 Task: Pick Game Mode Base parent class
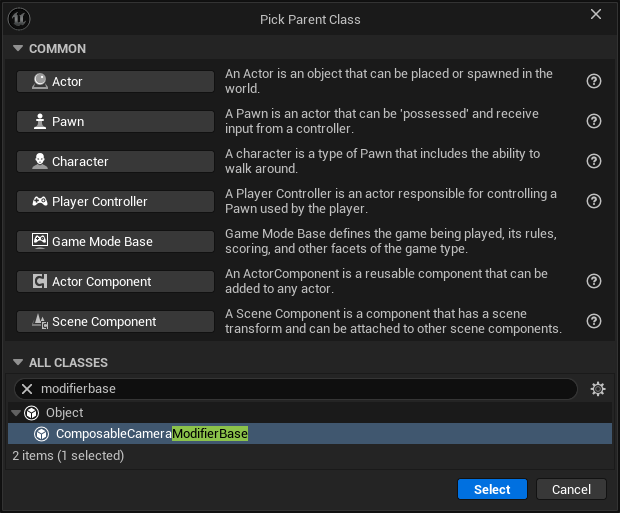[115, 241]
